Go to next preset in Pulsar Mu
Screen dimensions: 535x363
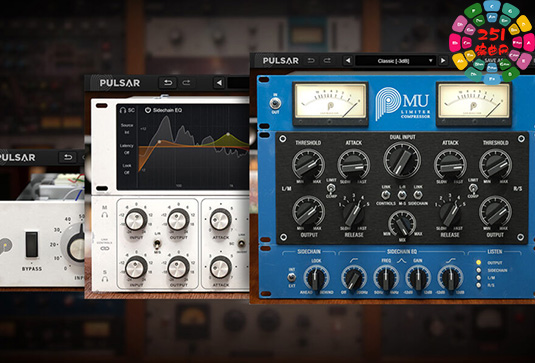tap(443, 61)
